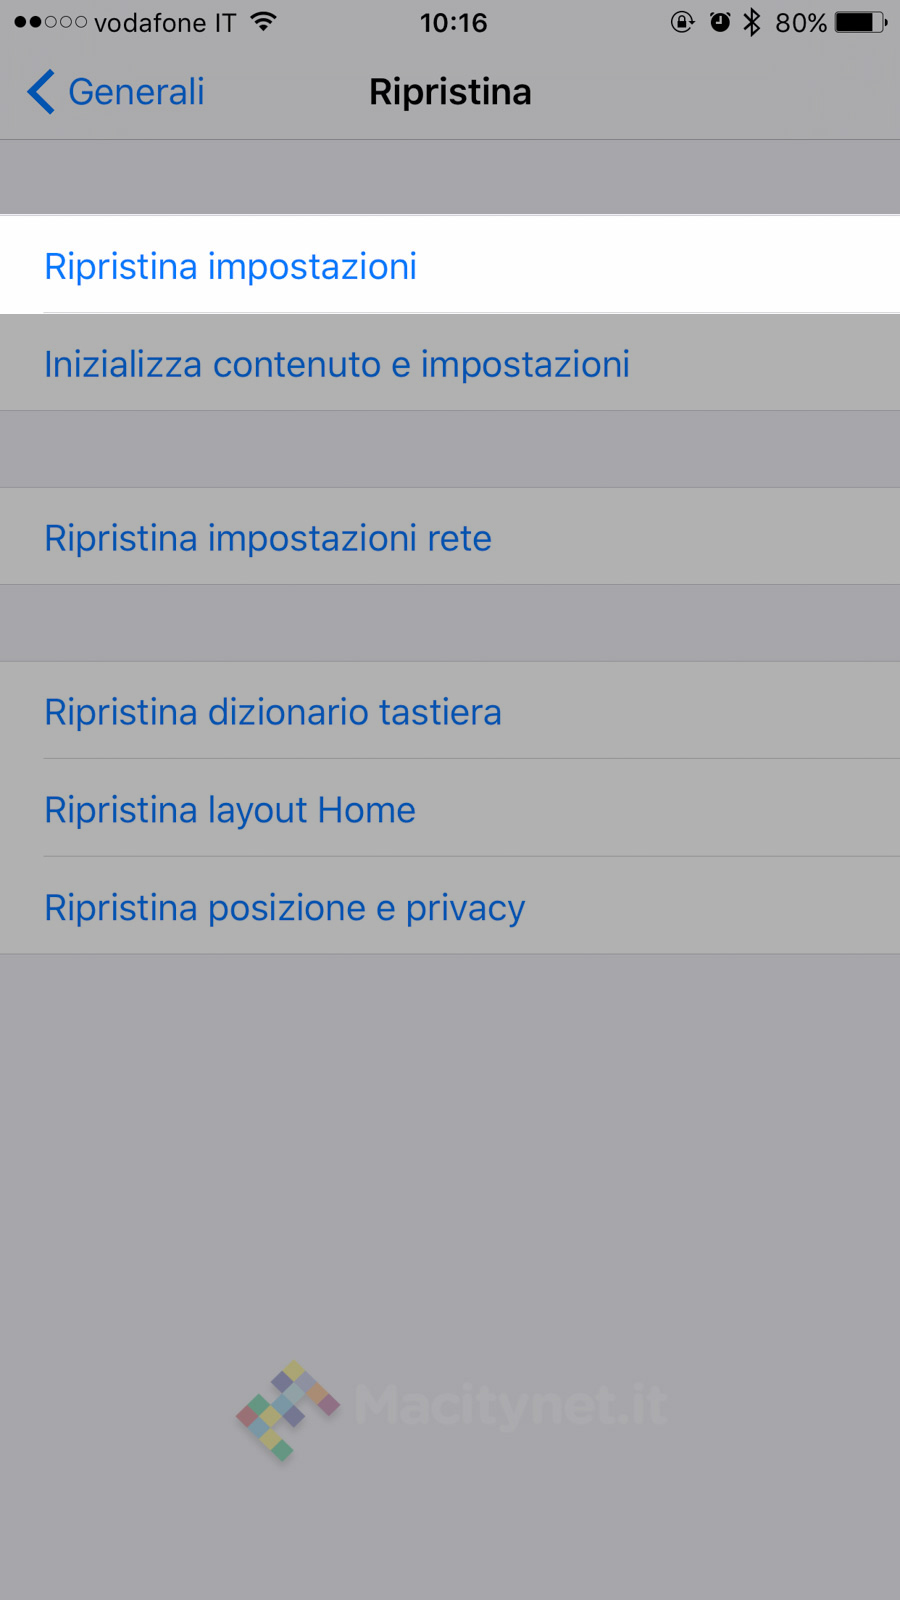The height and width of the screenshot is (1600, 900).
Task: Tap the Ripristina page title
Action: click(450, 92)
